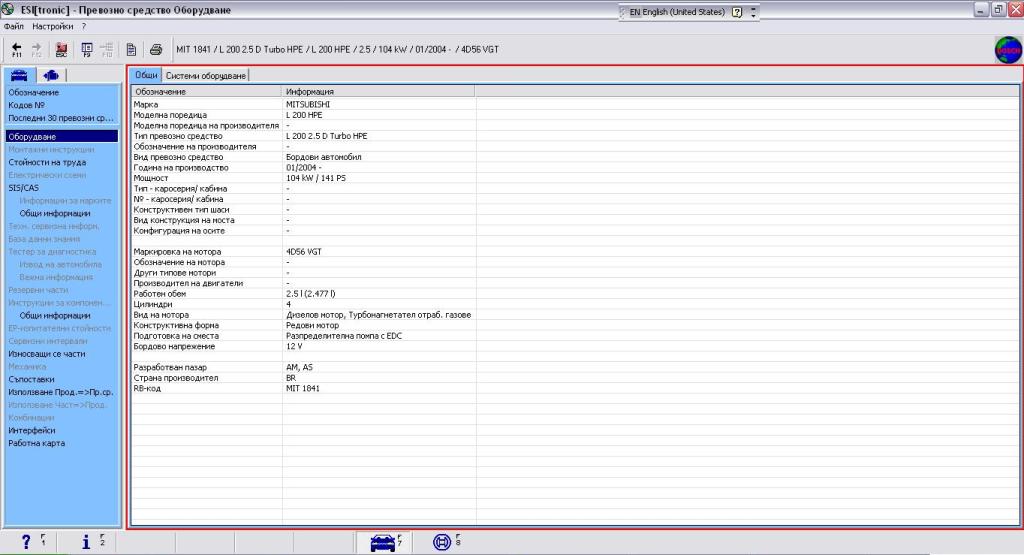Click the Bosch emblem F8 icon
Screen dimensions: 1024x555
[x=442, y=542]
